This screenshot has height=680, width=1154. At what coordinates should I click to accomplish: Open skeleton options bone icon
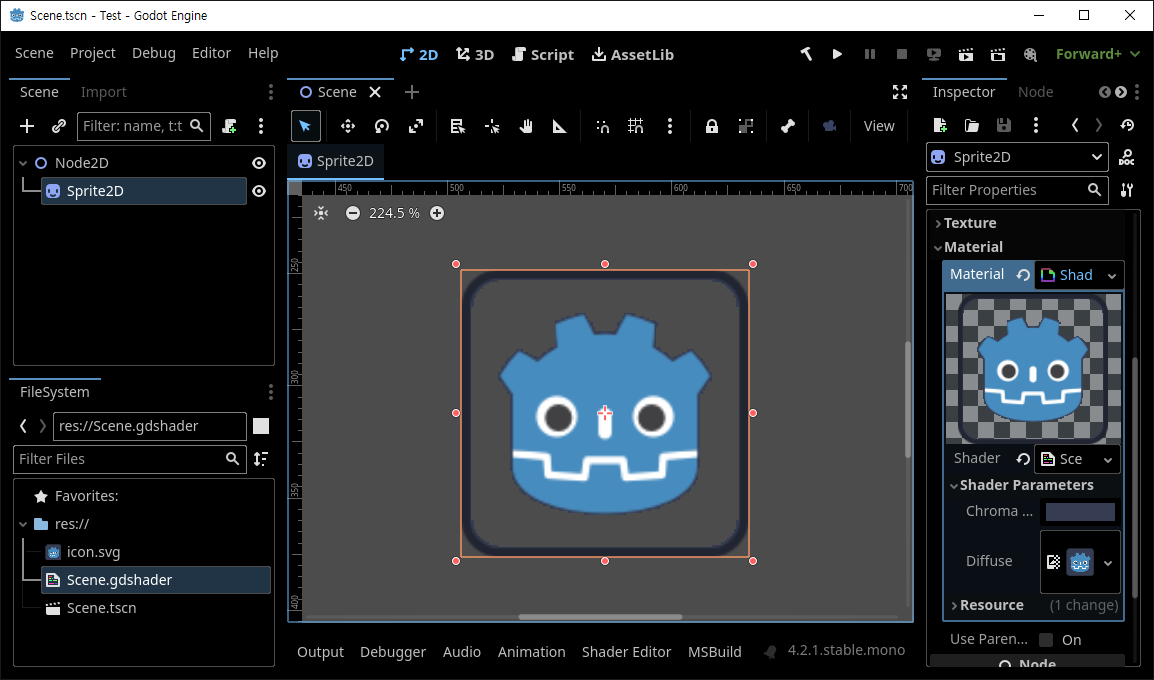click(x=787, y=127)
